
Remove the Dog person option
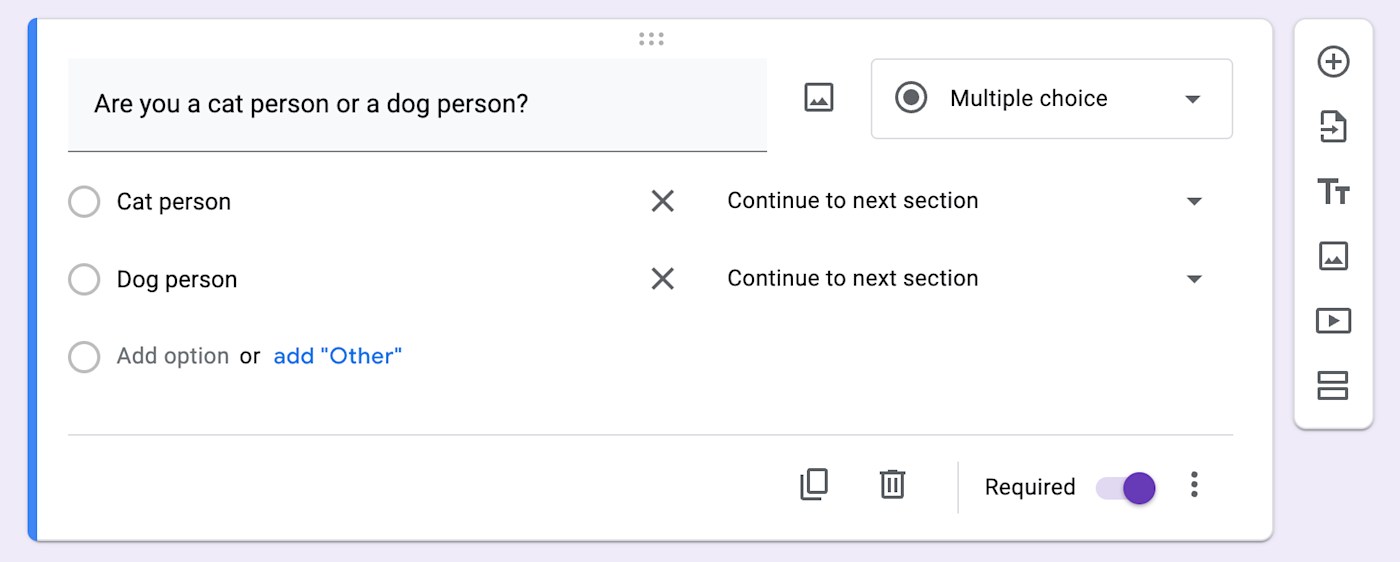pyautogui.click(x=662, y=279)
